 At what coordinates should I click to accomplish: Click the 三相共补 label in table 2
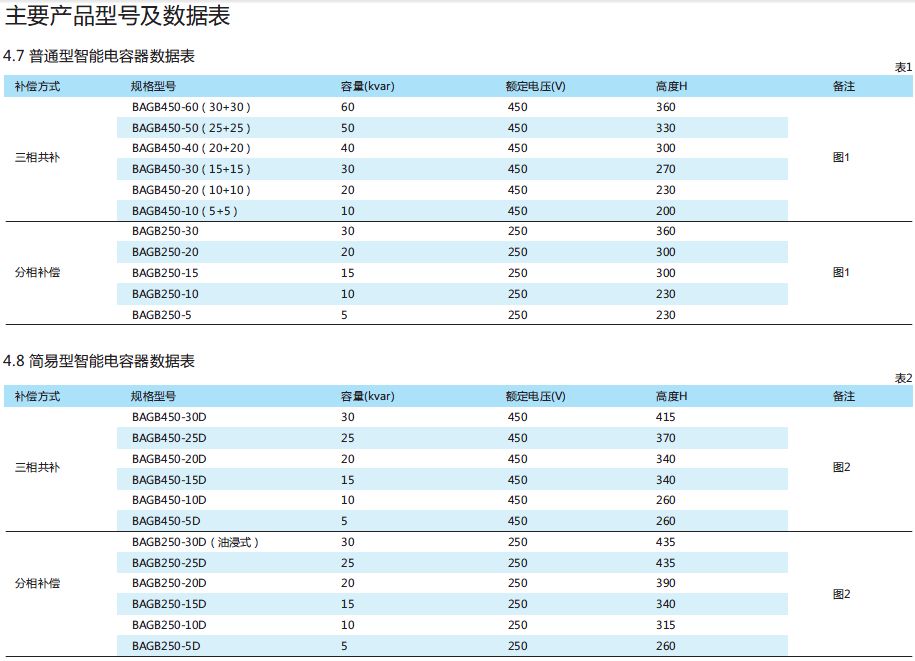coord(37,467)
